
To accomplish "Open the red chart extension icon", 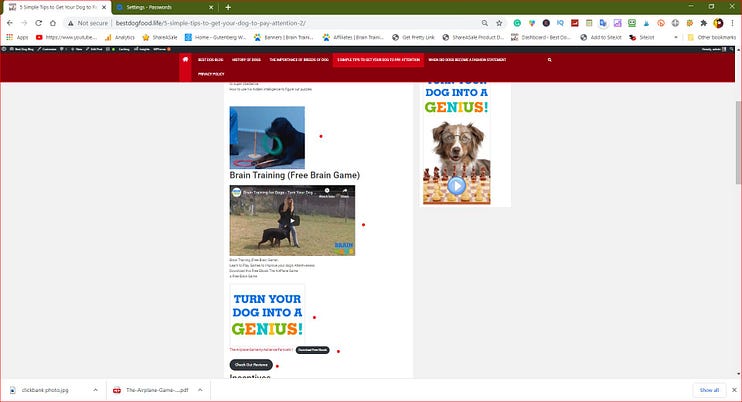I will 574,23.
